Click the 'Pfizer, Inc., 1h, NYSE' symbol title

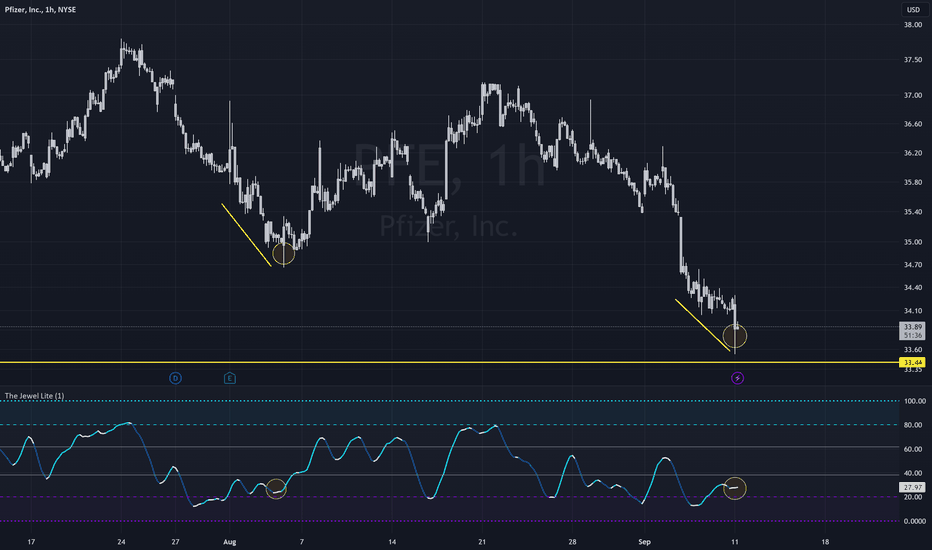tap(40, 10)
